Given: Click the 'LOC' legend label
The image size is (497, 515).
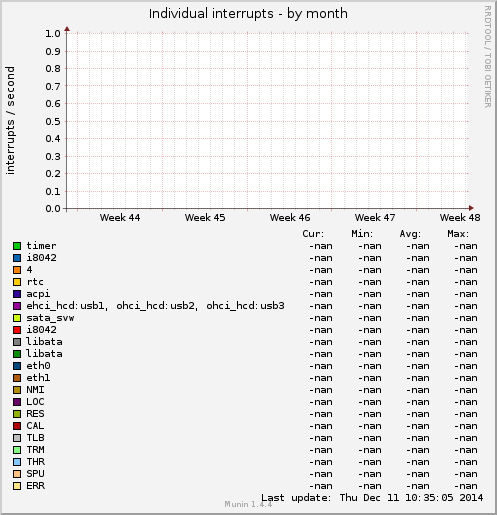Looking at the screenshot, I should tap(35, 402).
